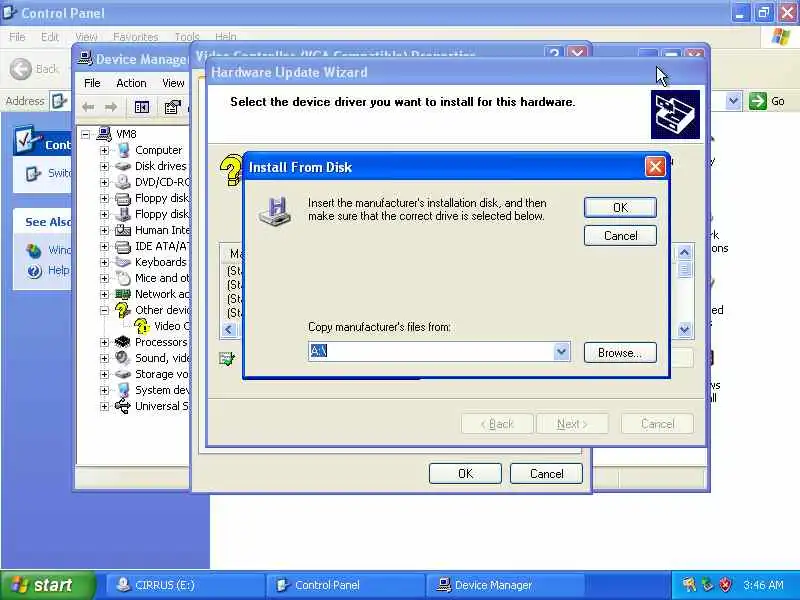Screen dimensions: 800x600
Task: Click Device Manager back arrow toolbar icon
Action: point(88,107)
